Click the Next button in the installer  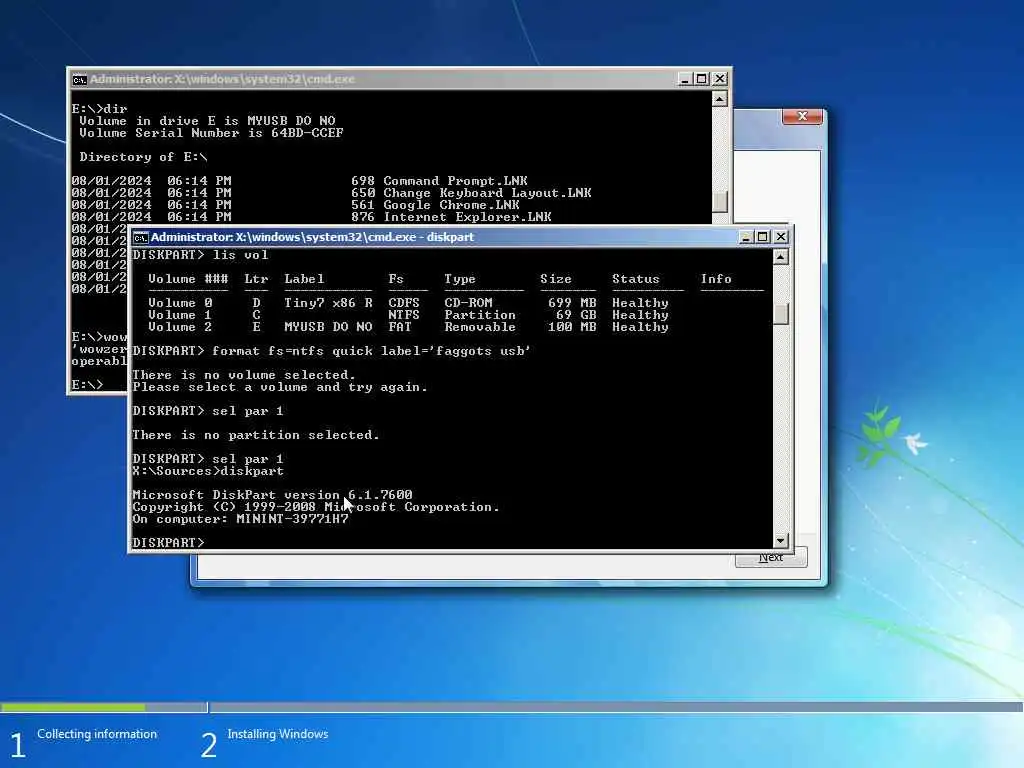click(x=771, y=558)
